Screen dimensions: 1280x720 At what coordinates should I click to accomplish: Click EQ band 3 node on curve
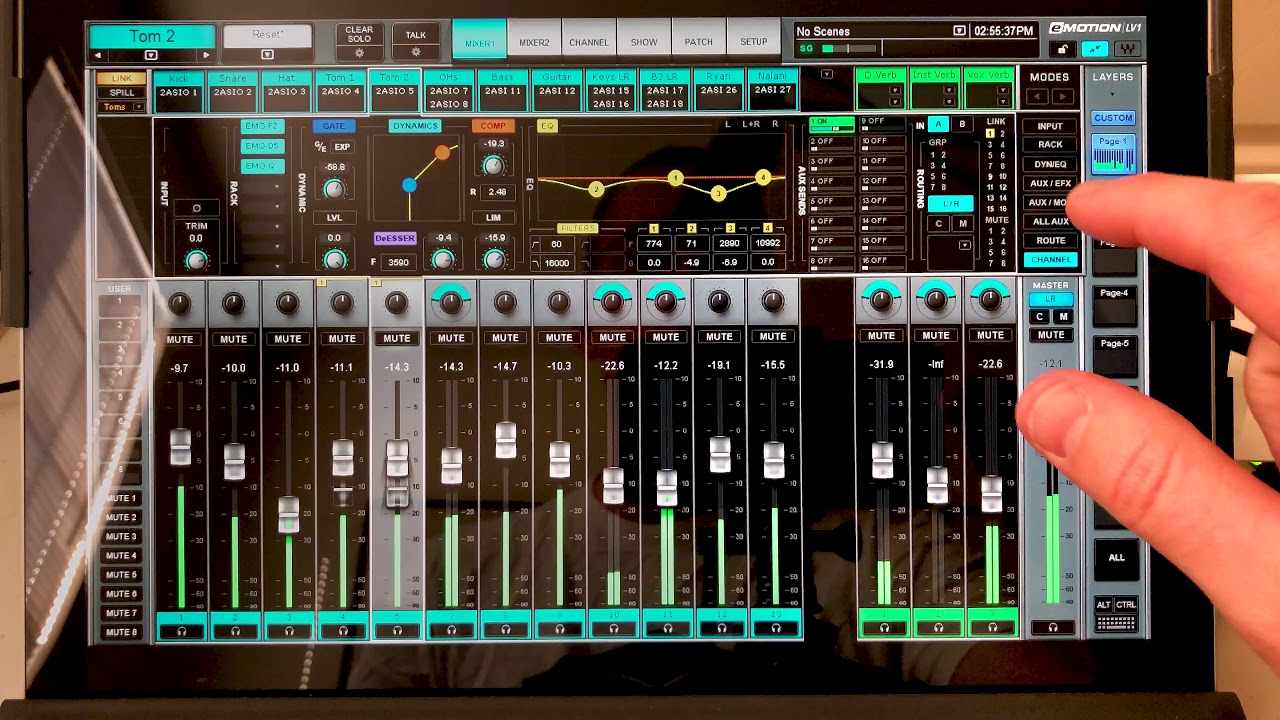tap(718, 193)
